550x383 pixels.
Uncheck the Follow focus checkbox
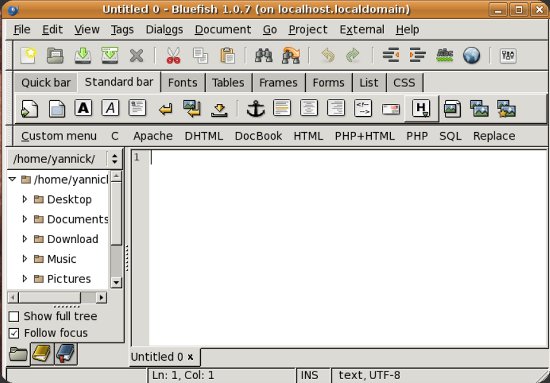coord(14,333)
